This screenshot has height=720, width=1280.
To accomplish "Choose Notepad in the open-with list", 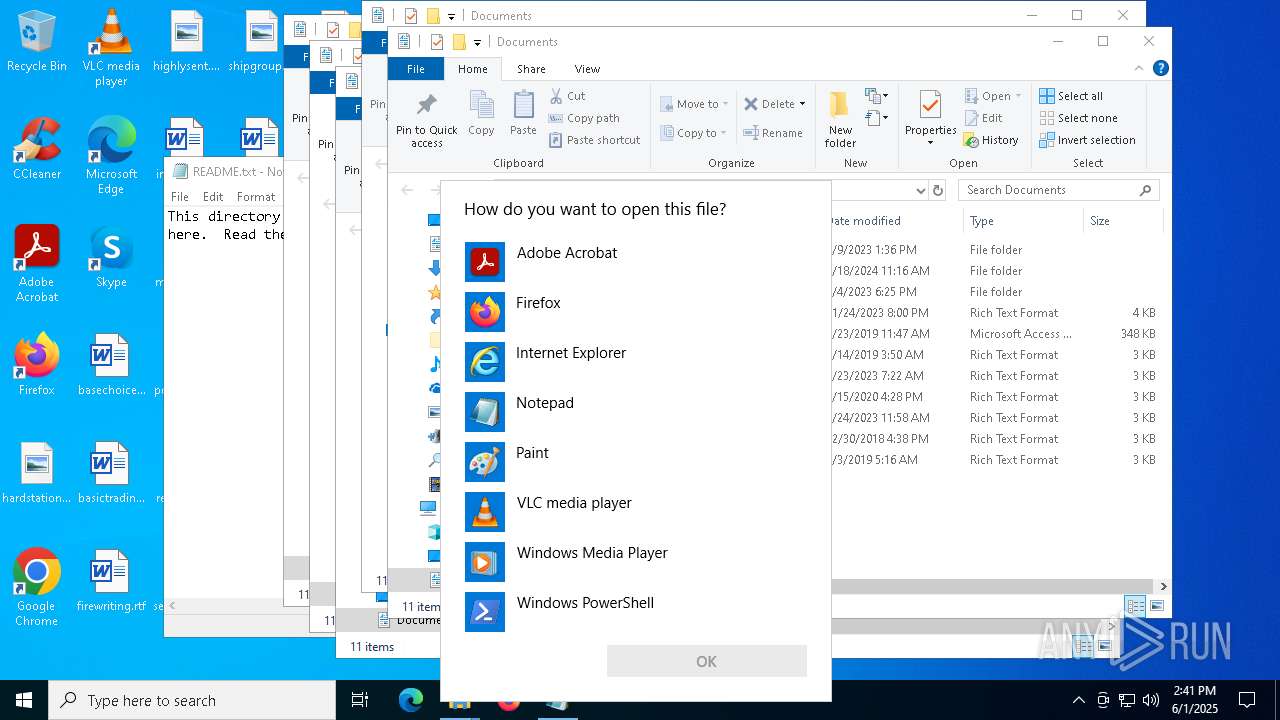I will 636,412.
